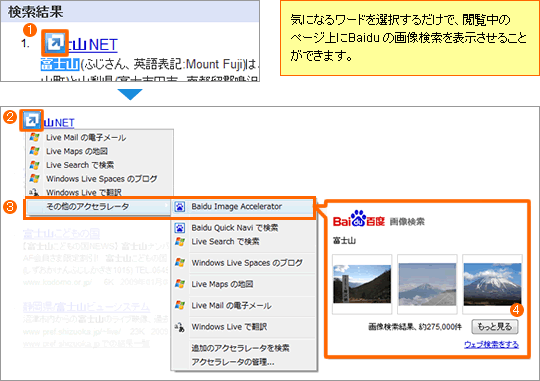The image size is (540, 381).
Task: Open the faded 静岡県/富士山ビューシステム link
Action: point(86,307)
